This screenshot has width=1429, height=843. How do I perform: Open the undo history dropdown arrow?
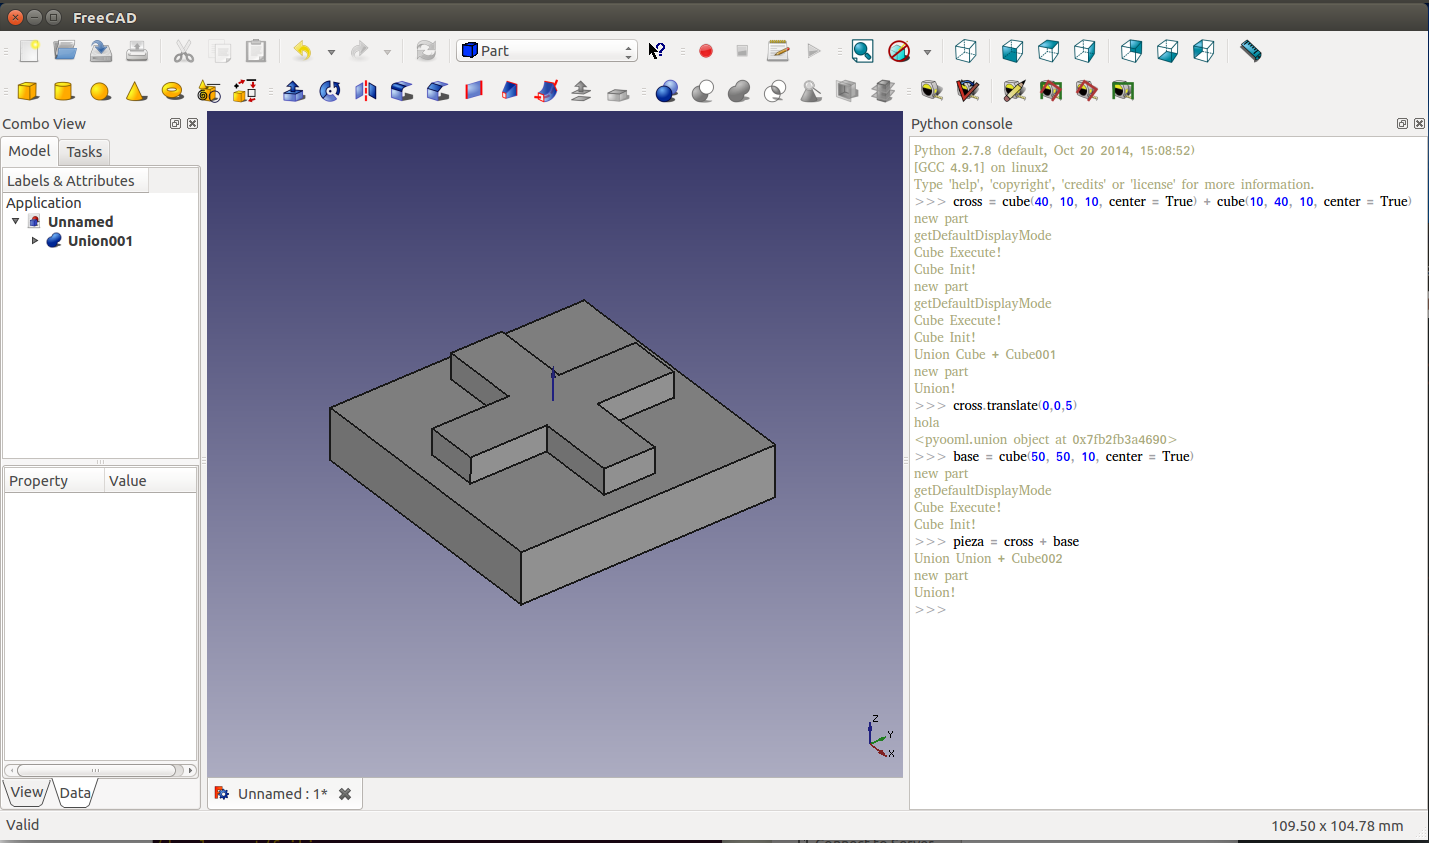331,52
